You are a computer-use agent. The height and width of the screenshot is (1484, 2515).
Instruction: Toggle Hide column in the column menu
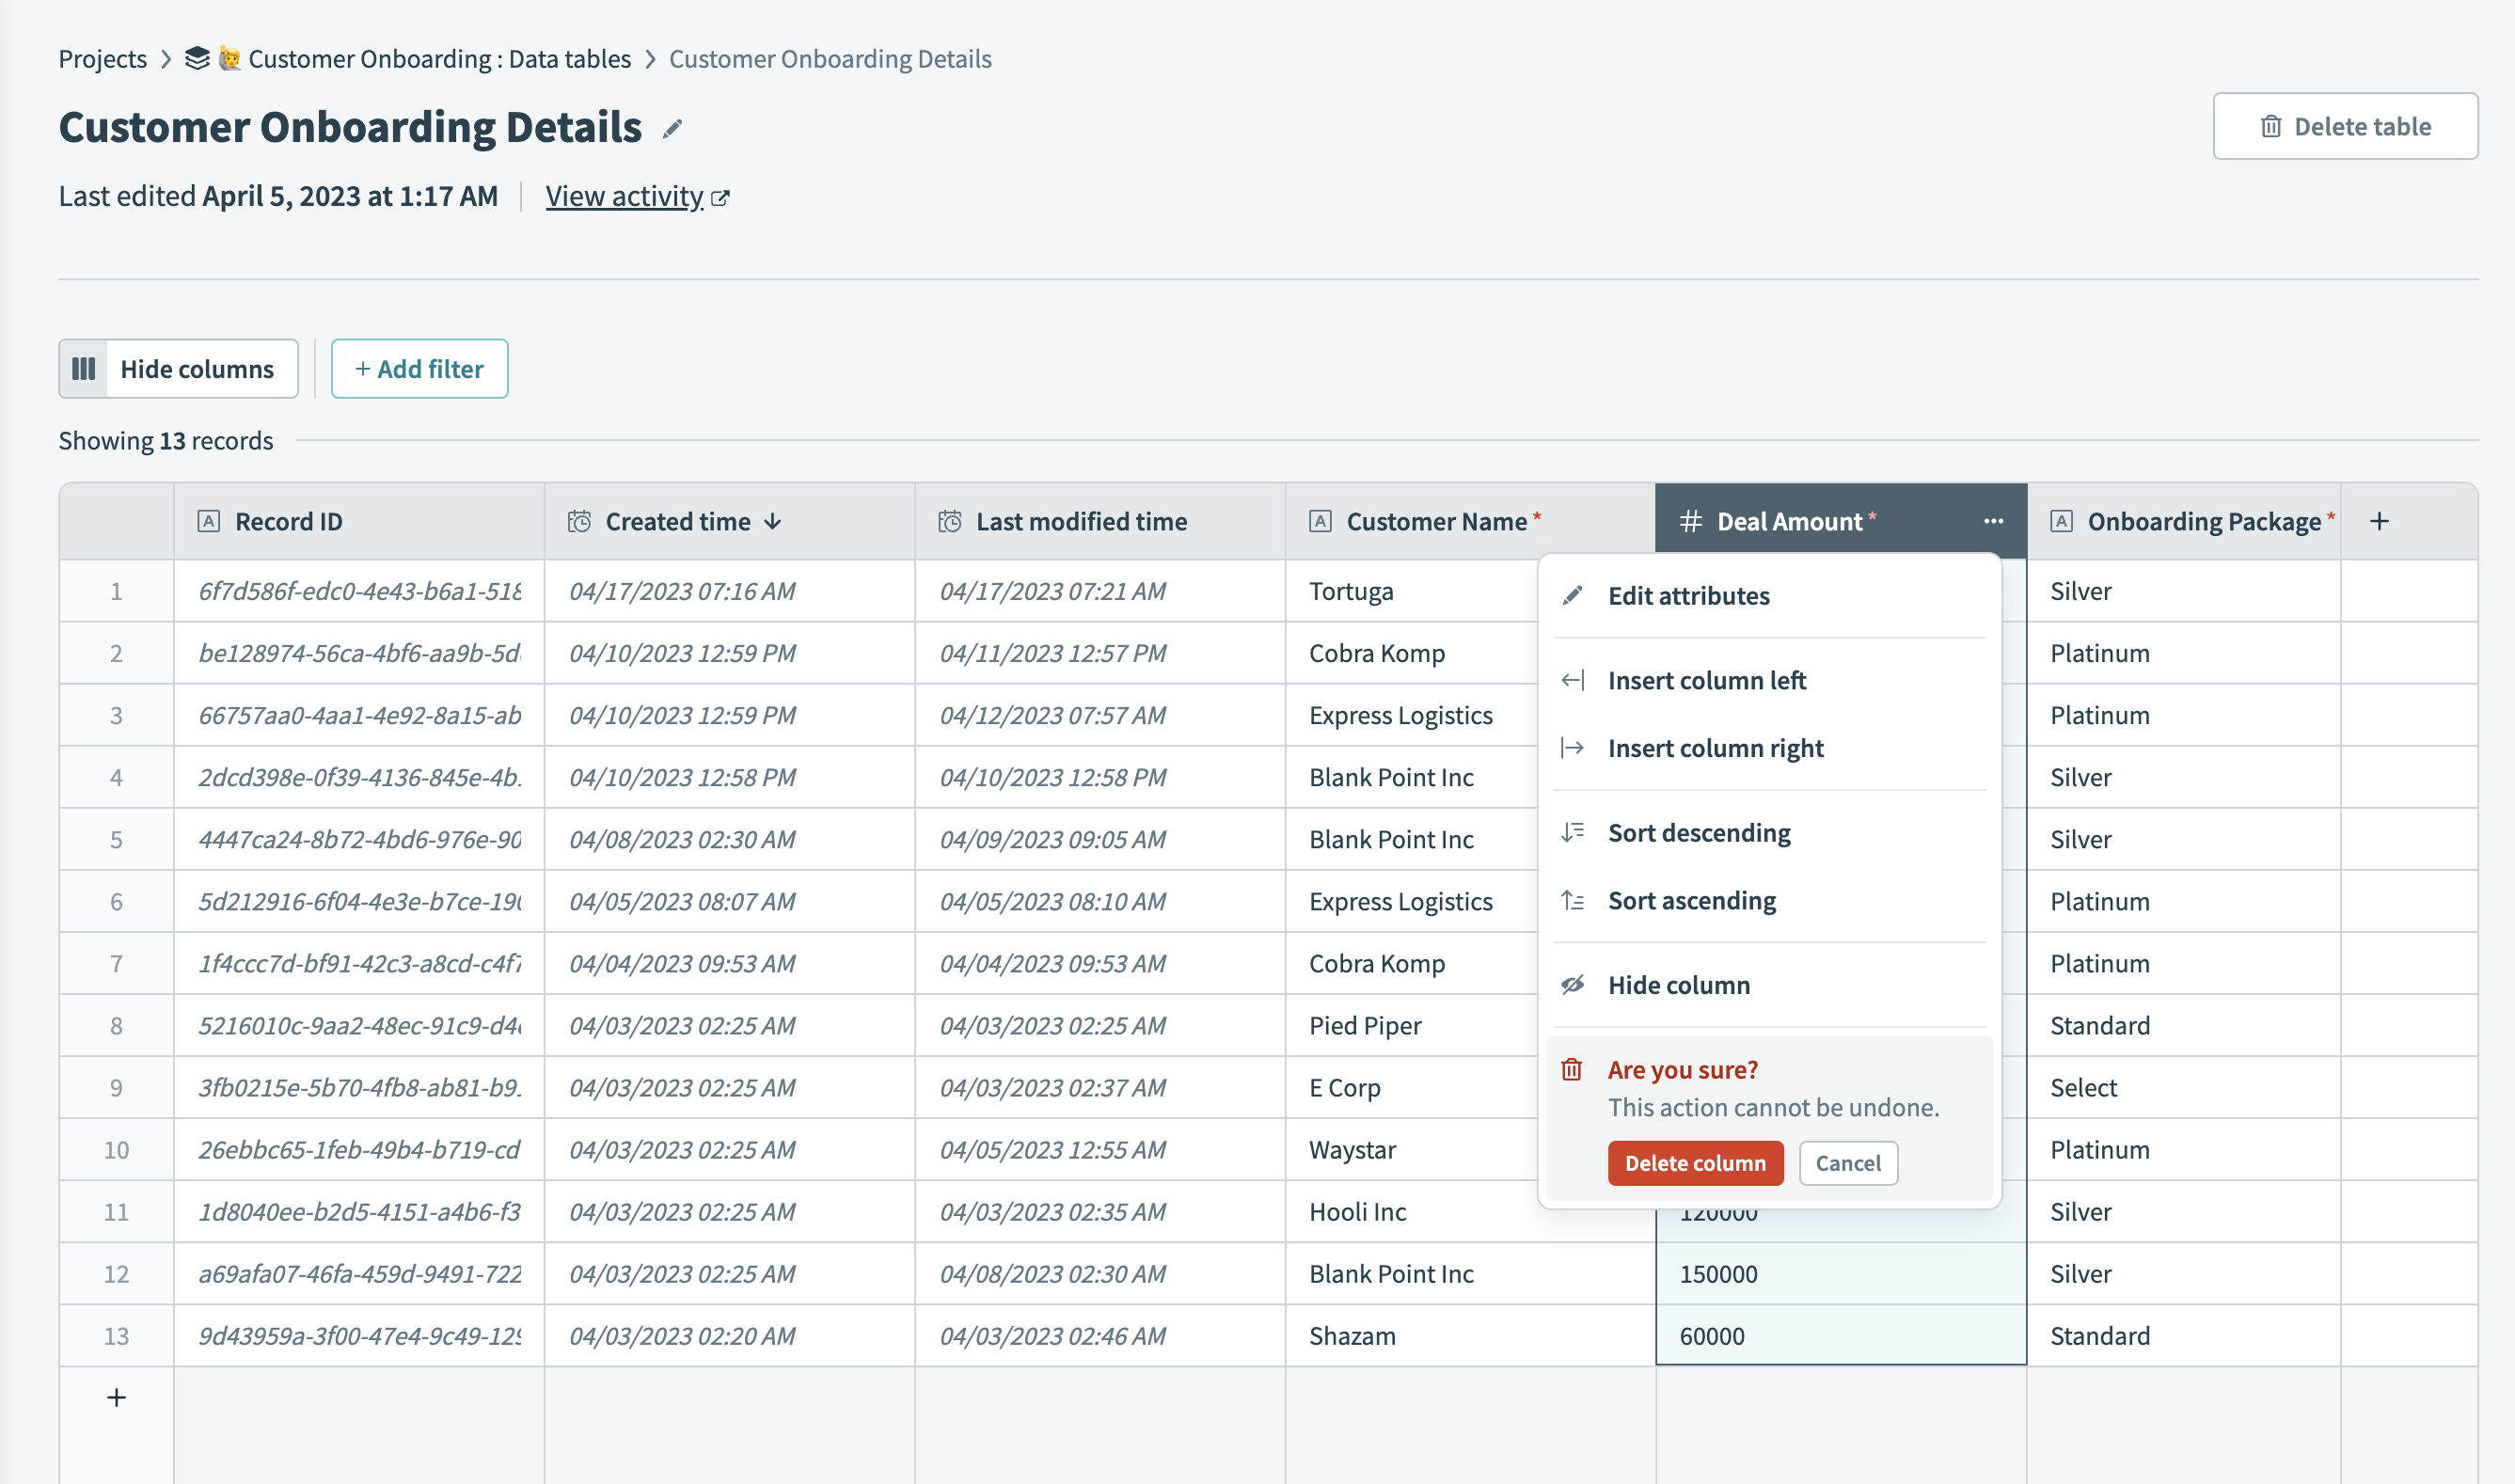coord(1678,985)
